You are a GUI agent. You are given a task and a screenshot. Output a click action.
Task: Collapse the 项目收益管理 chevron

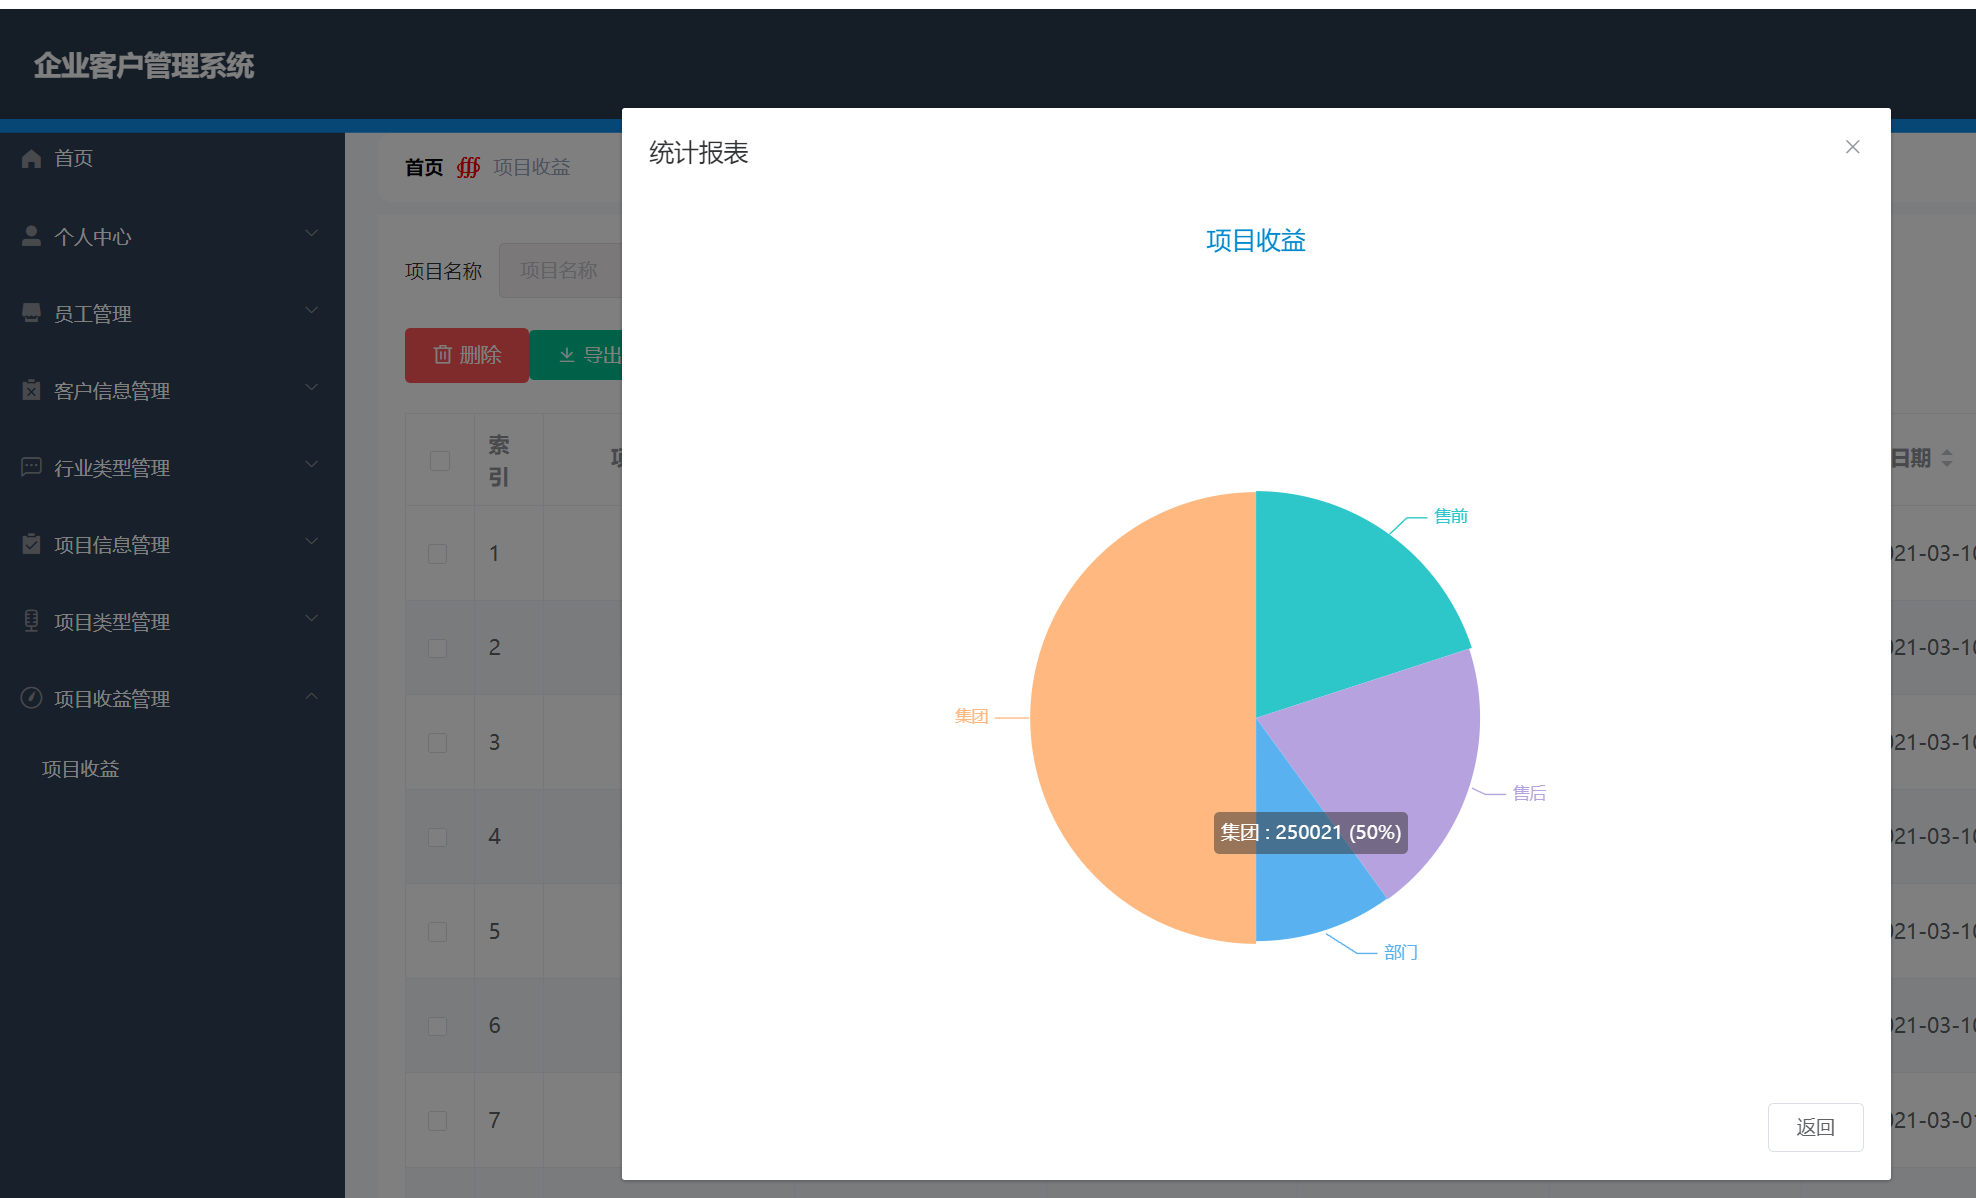(311, 696)
